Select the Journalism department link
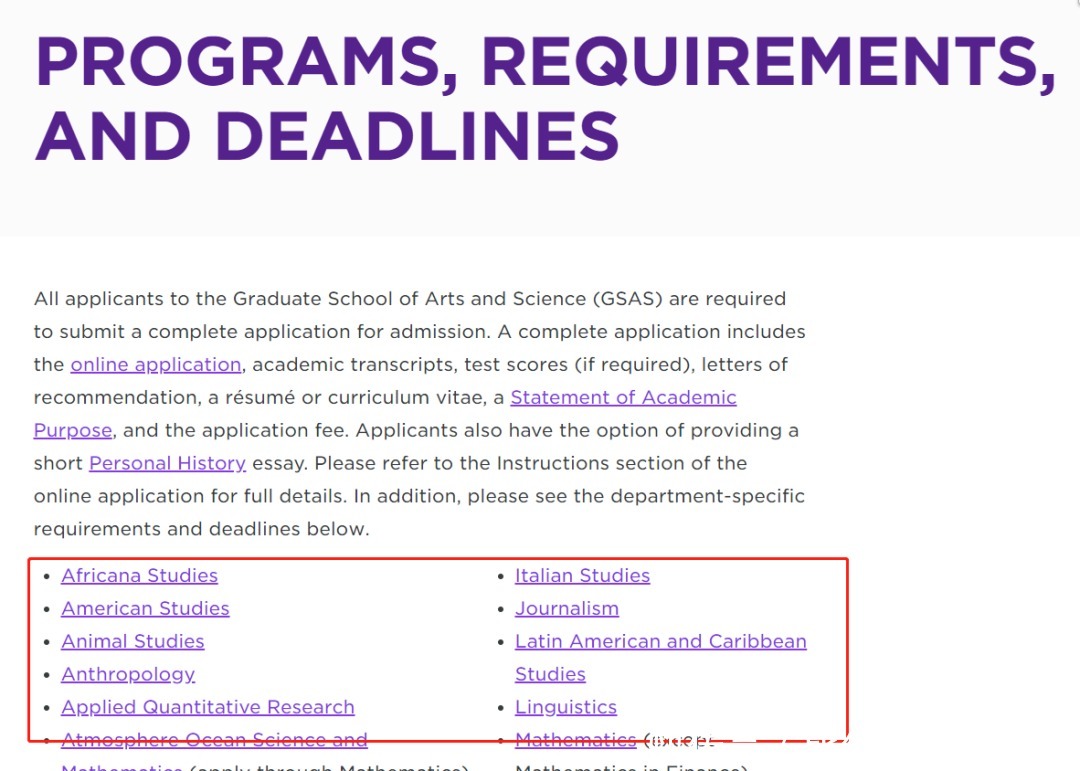1080x771 pixels. tap(566, 608)
